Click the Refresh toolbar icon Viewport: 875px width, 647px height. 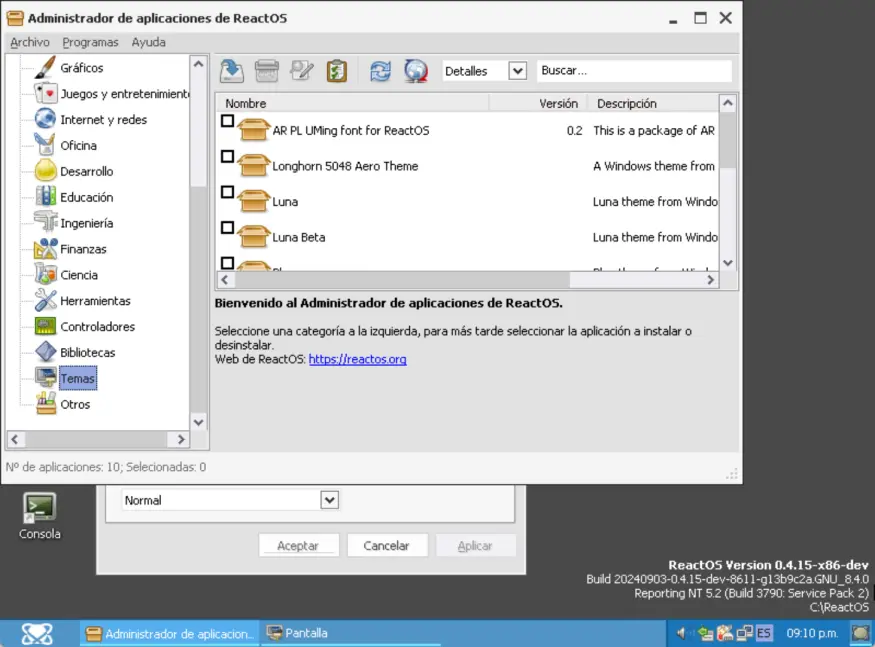coord(381,71)
